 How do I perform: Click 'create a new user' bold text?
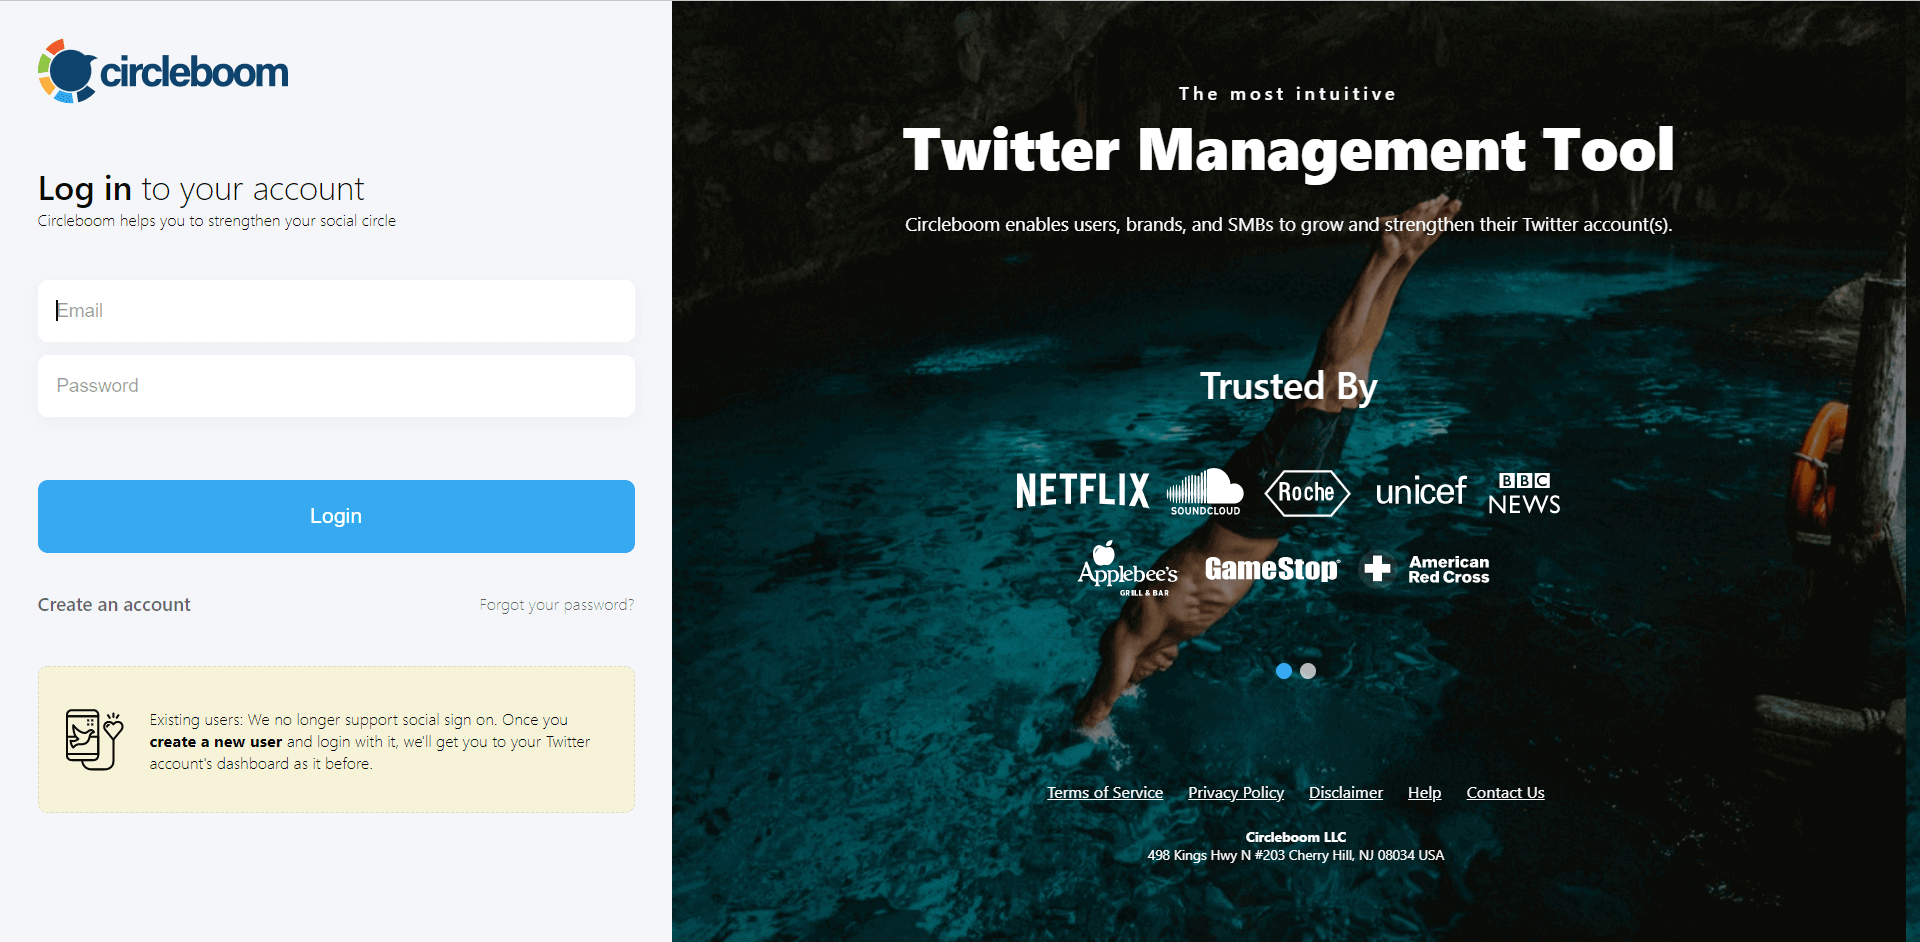coord(216,742)
